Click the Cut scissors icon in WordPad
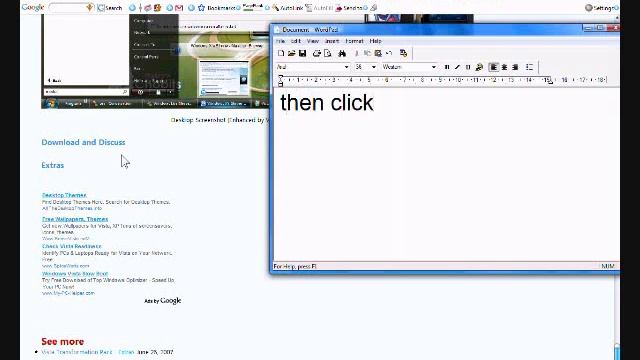Image resolution: width=640 pixels, height=360 pixels. 356,53
